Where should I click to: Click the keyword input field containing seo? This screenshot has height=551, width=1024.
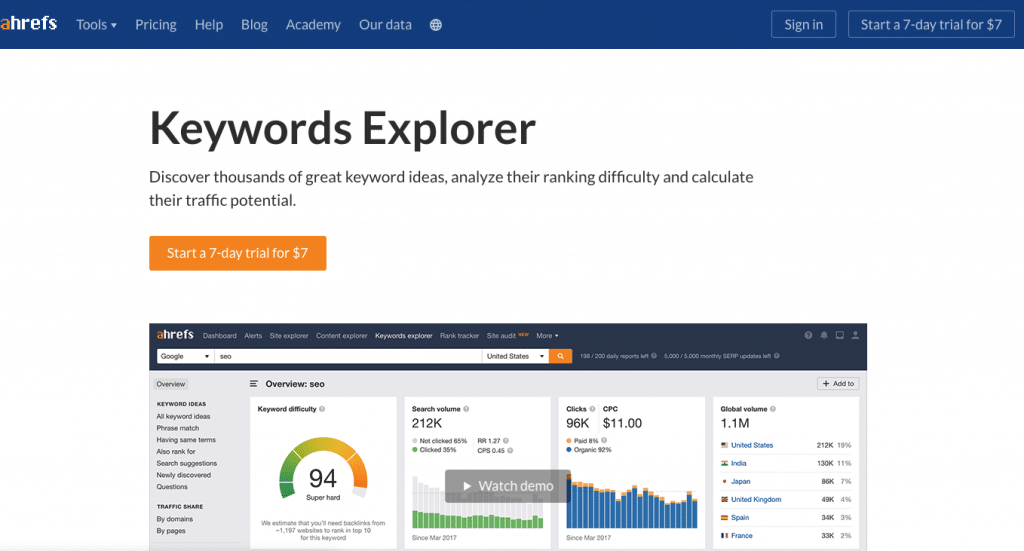(348, 356)
